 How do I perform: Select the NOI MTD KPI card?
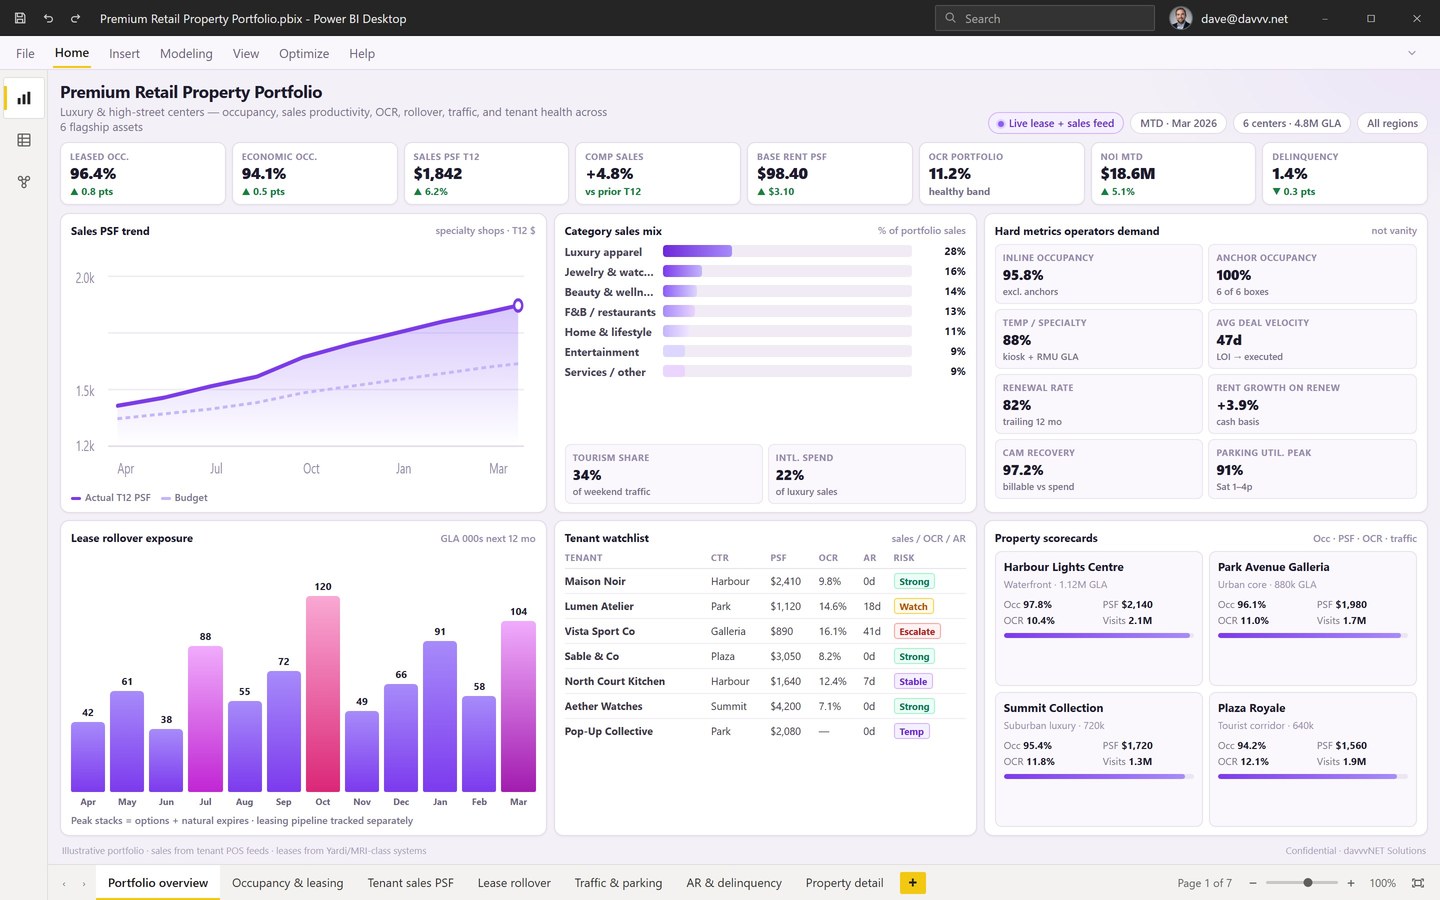point(1173,174)
